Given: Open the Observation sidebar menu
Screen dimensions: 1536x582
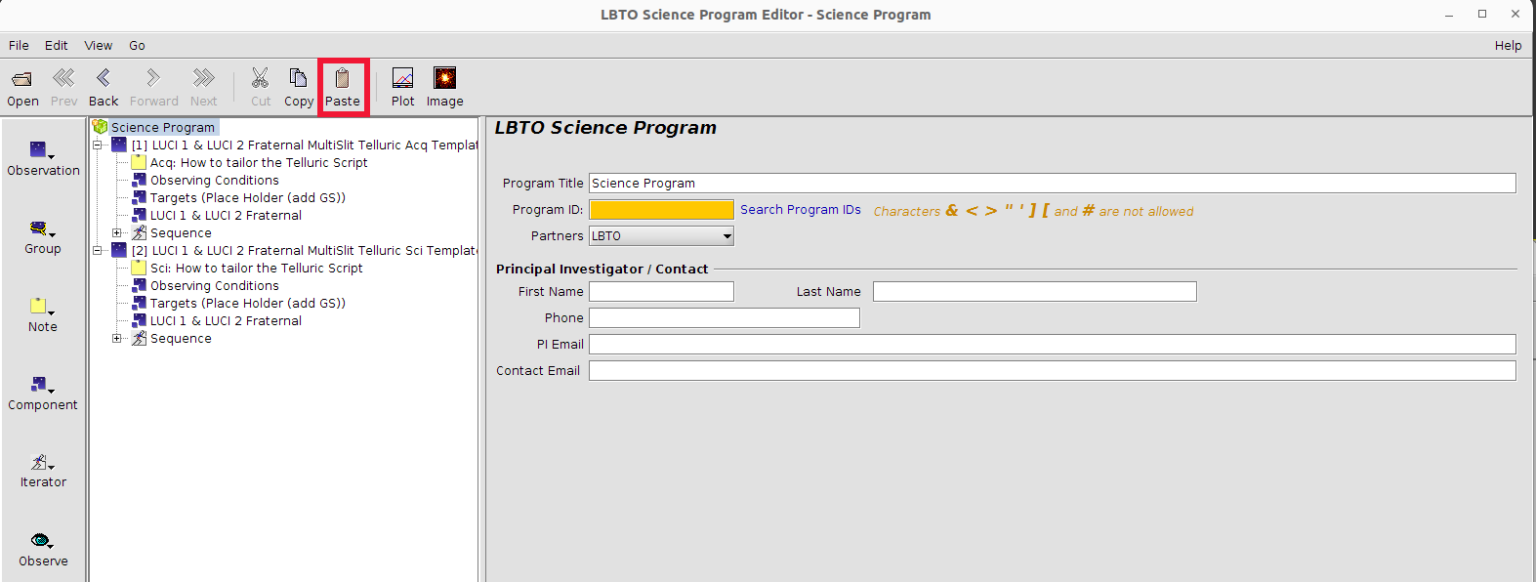Looking at the screenshot, I should click(x=43, y=158).
